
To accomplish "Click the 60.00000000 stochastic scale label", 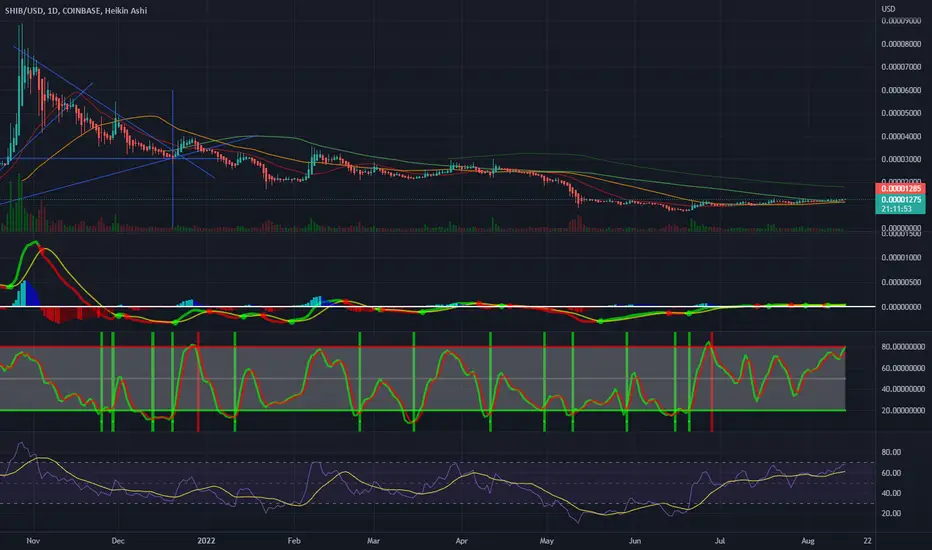I will (x=903, y=368).
